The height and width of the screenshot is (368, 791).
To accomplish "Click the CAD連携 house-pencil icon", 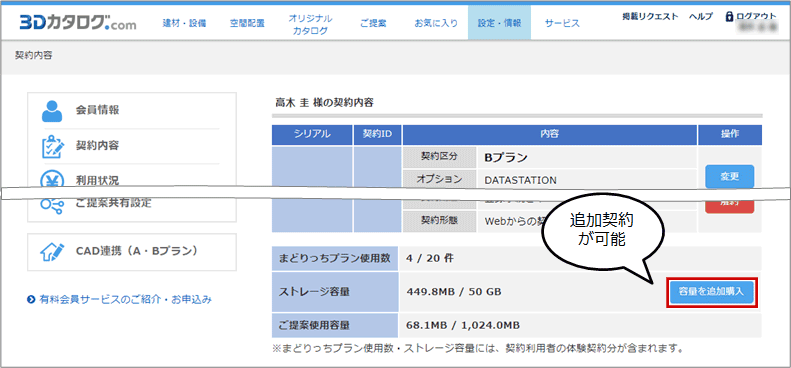I will pyautogui.click(x=52, y=251).
